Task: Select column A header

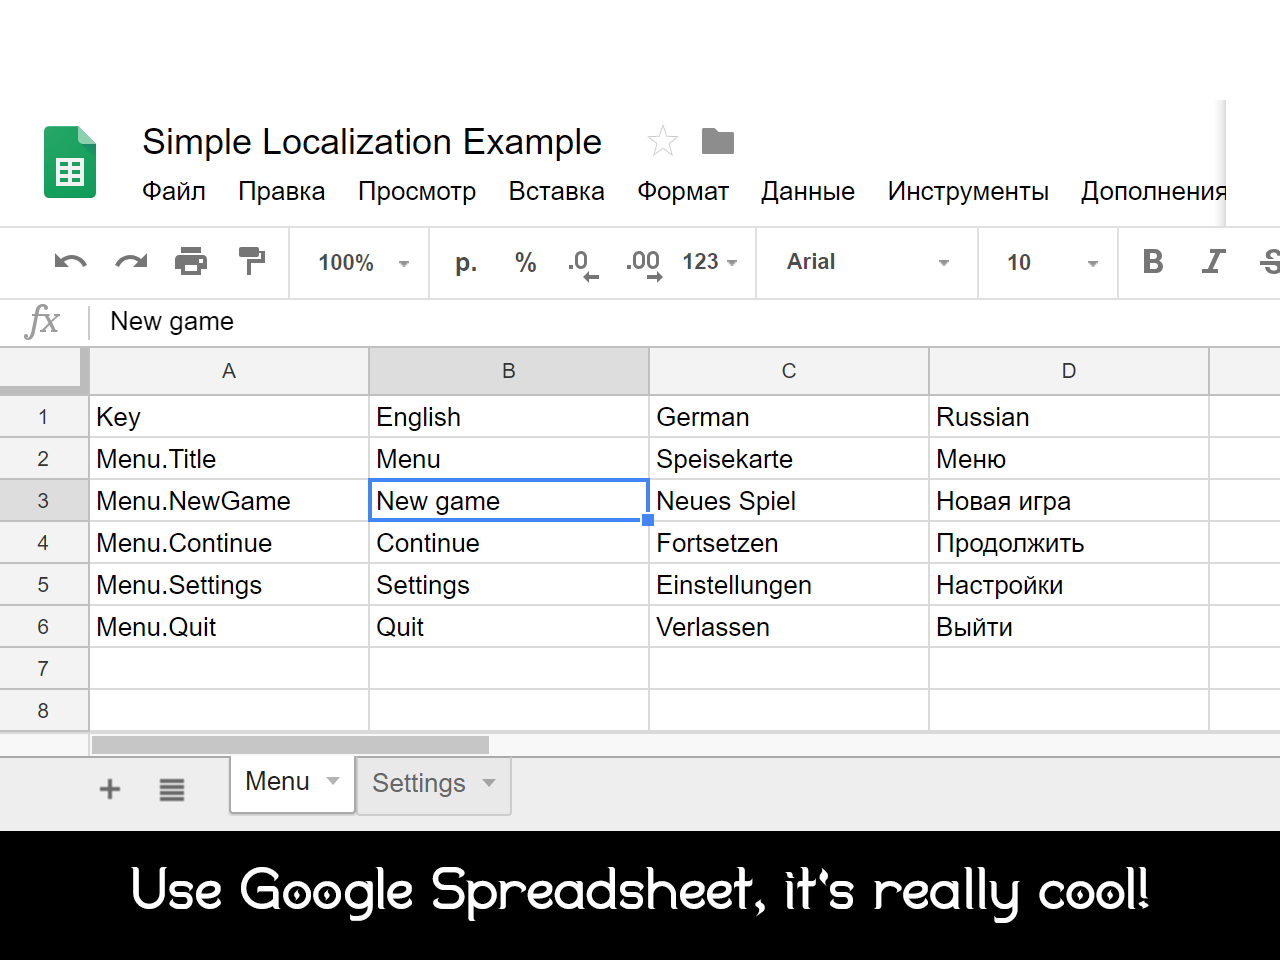Action: click(229, 371)
